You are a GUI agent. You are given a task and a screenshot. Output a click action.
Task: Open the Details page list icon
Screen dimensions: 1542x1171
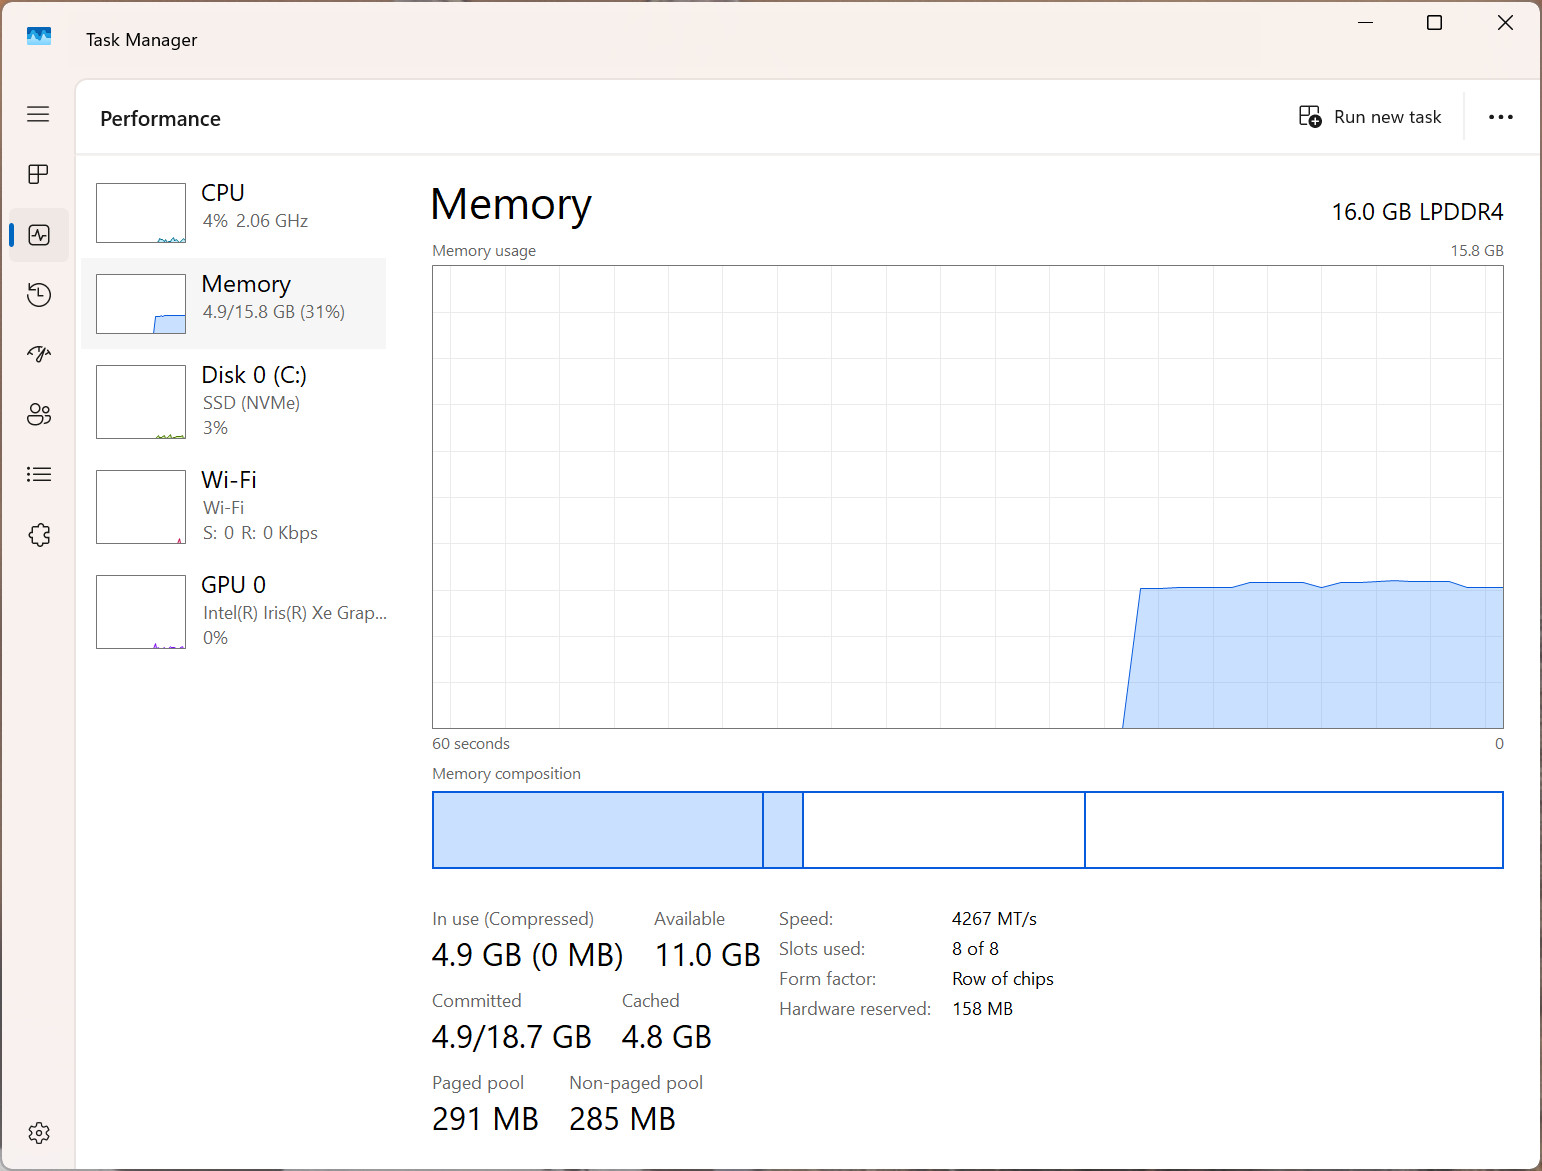(39, 474)
